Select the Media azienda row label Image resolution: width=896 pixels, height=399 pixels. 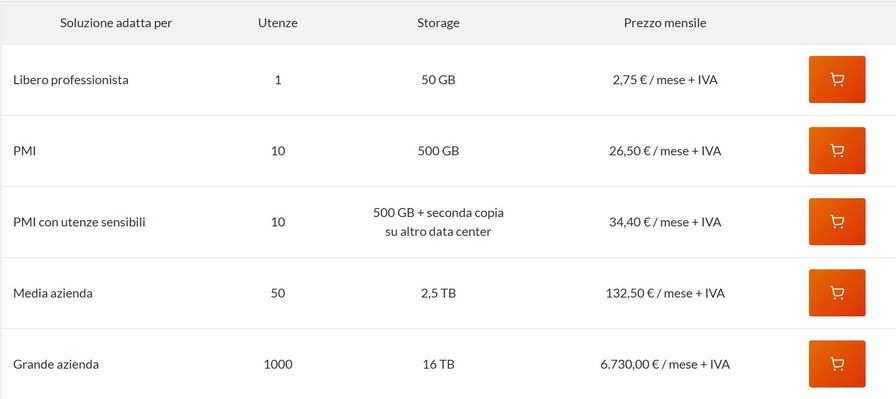point(53,293)
